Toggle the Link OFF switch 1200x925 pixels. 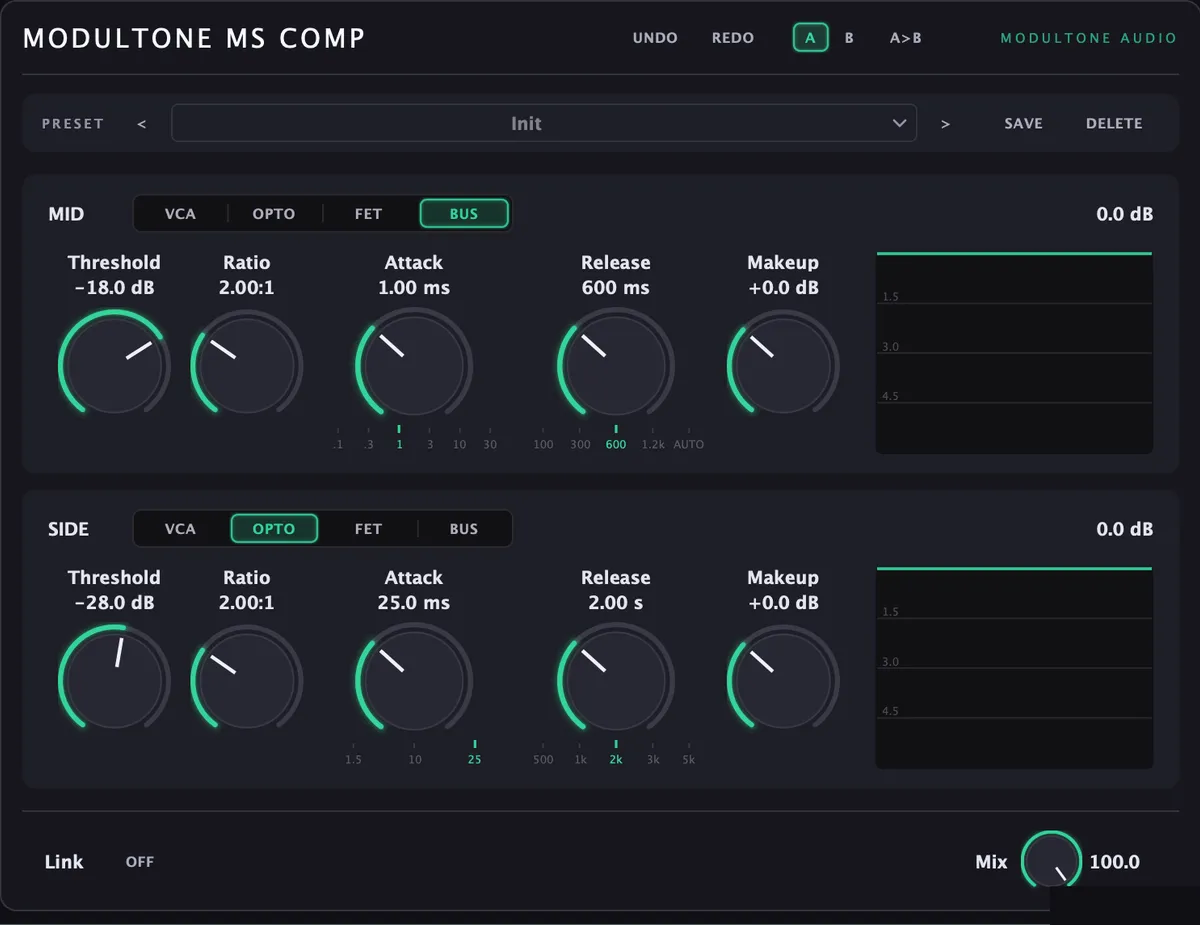click(x=140, y=862)
